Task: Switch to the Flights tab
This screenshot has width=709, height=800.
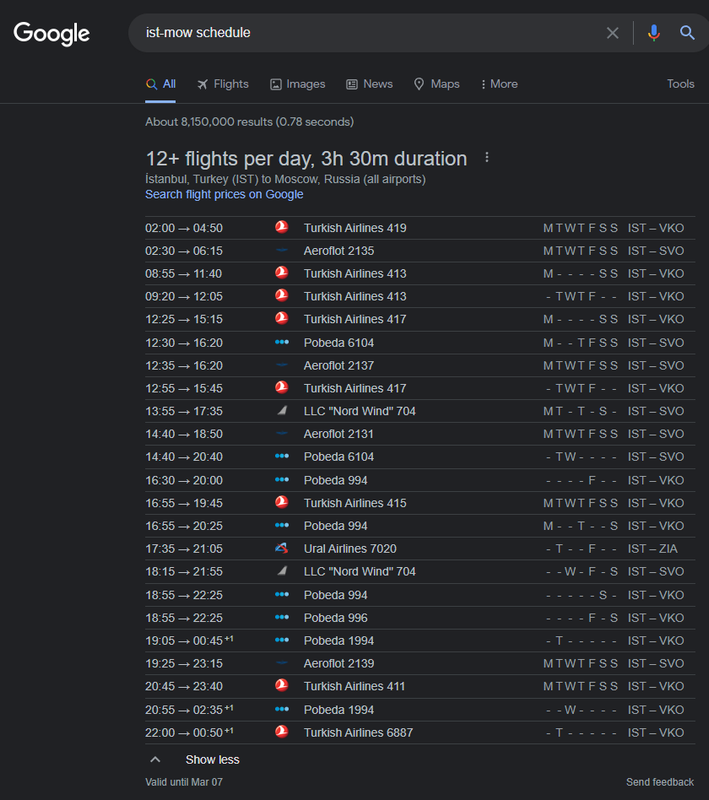Action: (x=223, y=84)
